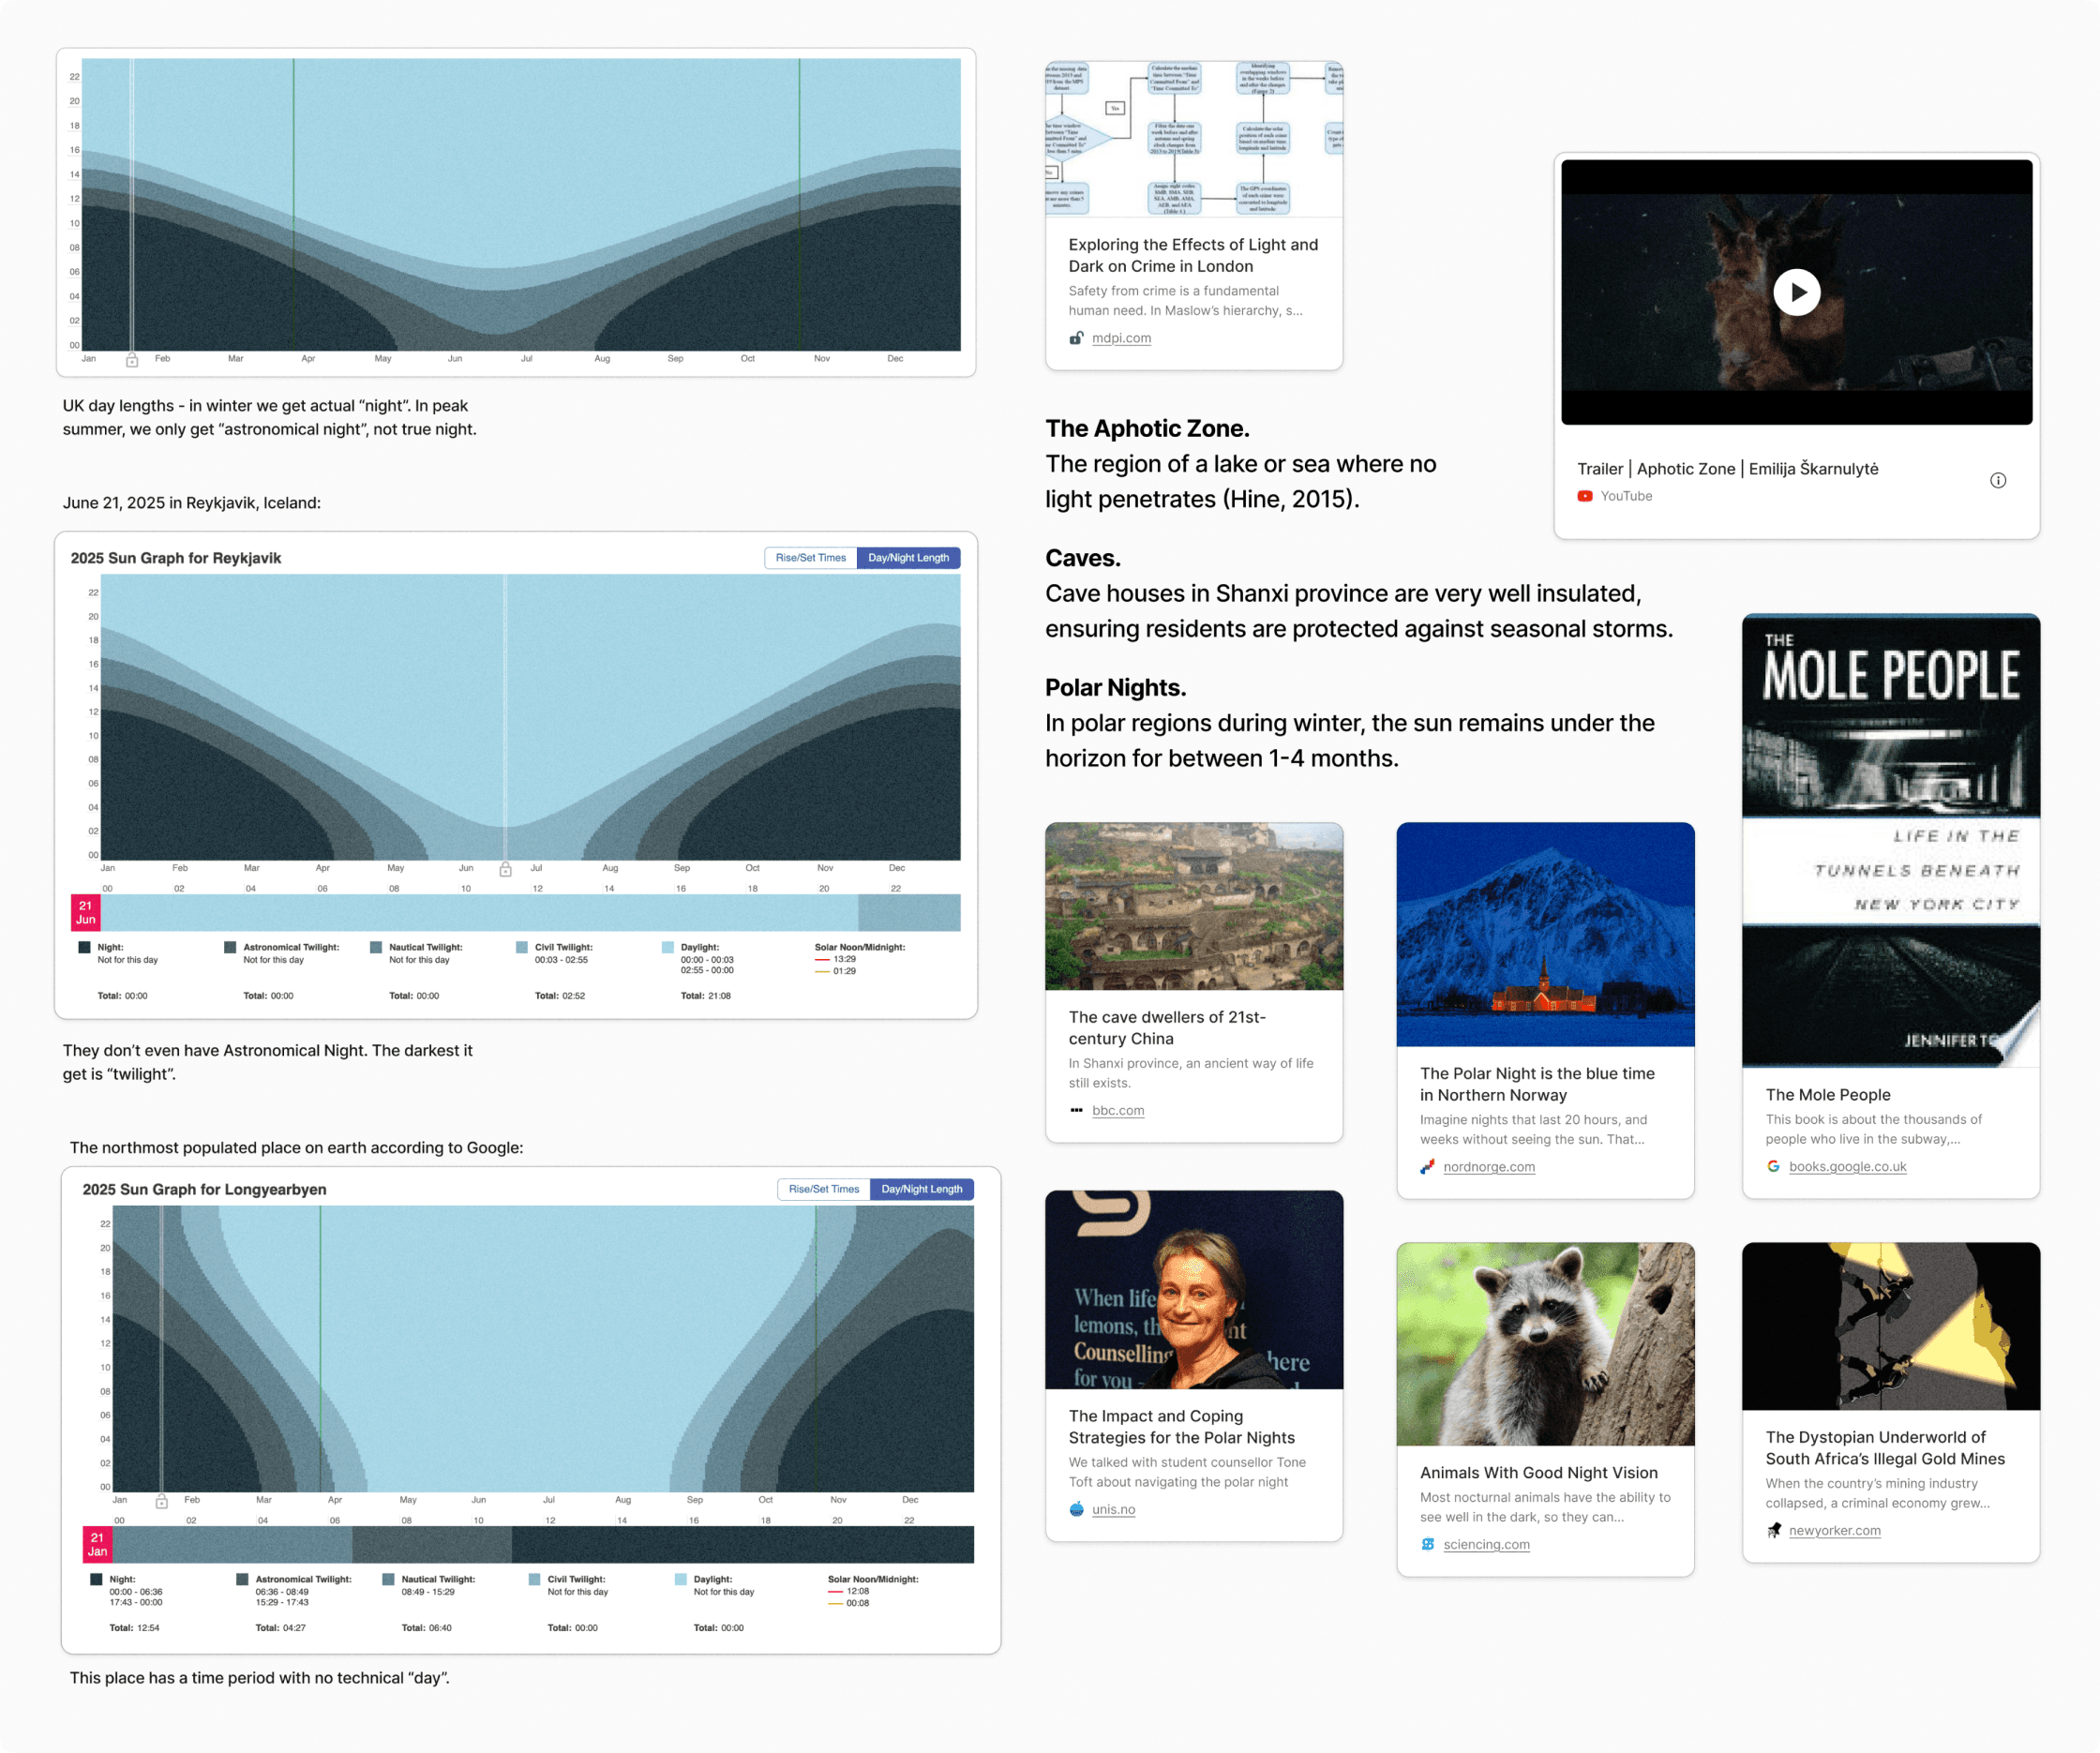Open the newyorker.com link
This screenshot has width=2100, height=1753.
1834,1530
